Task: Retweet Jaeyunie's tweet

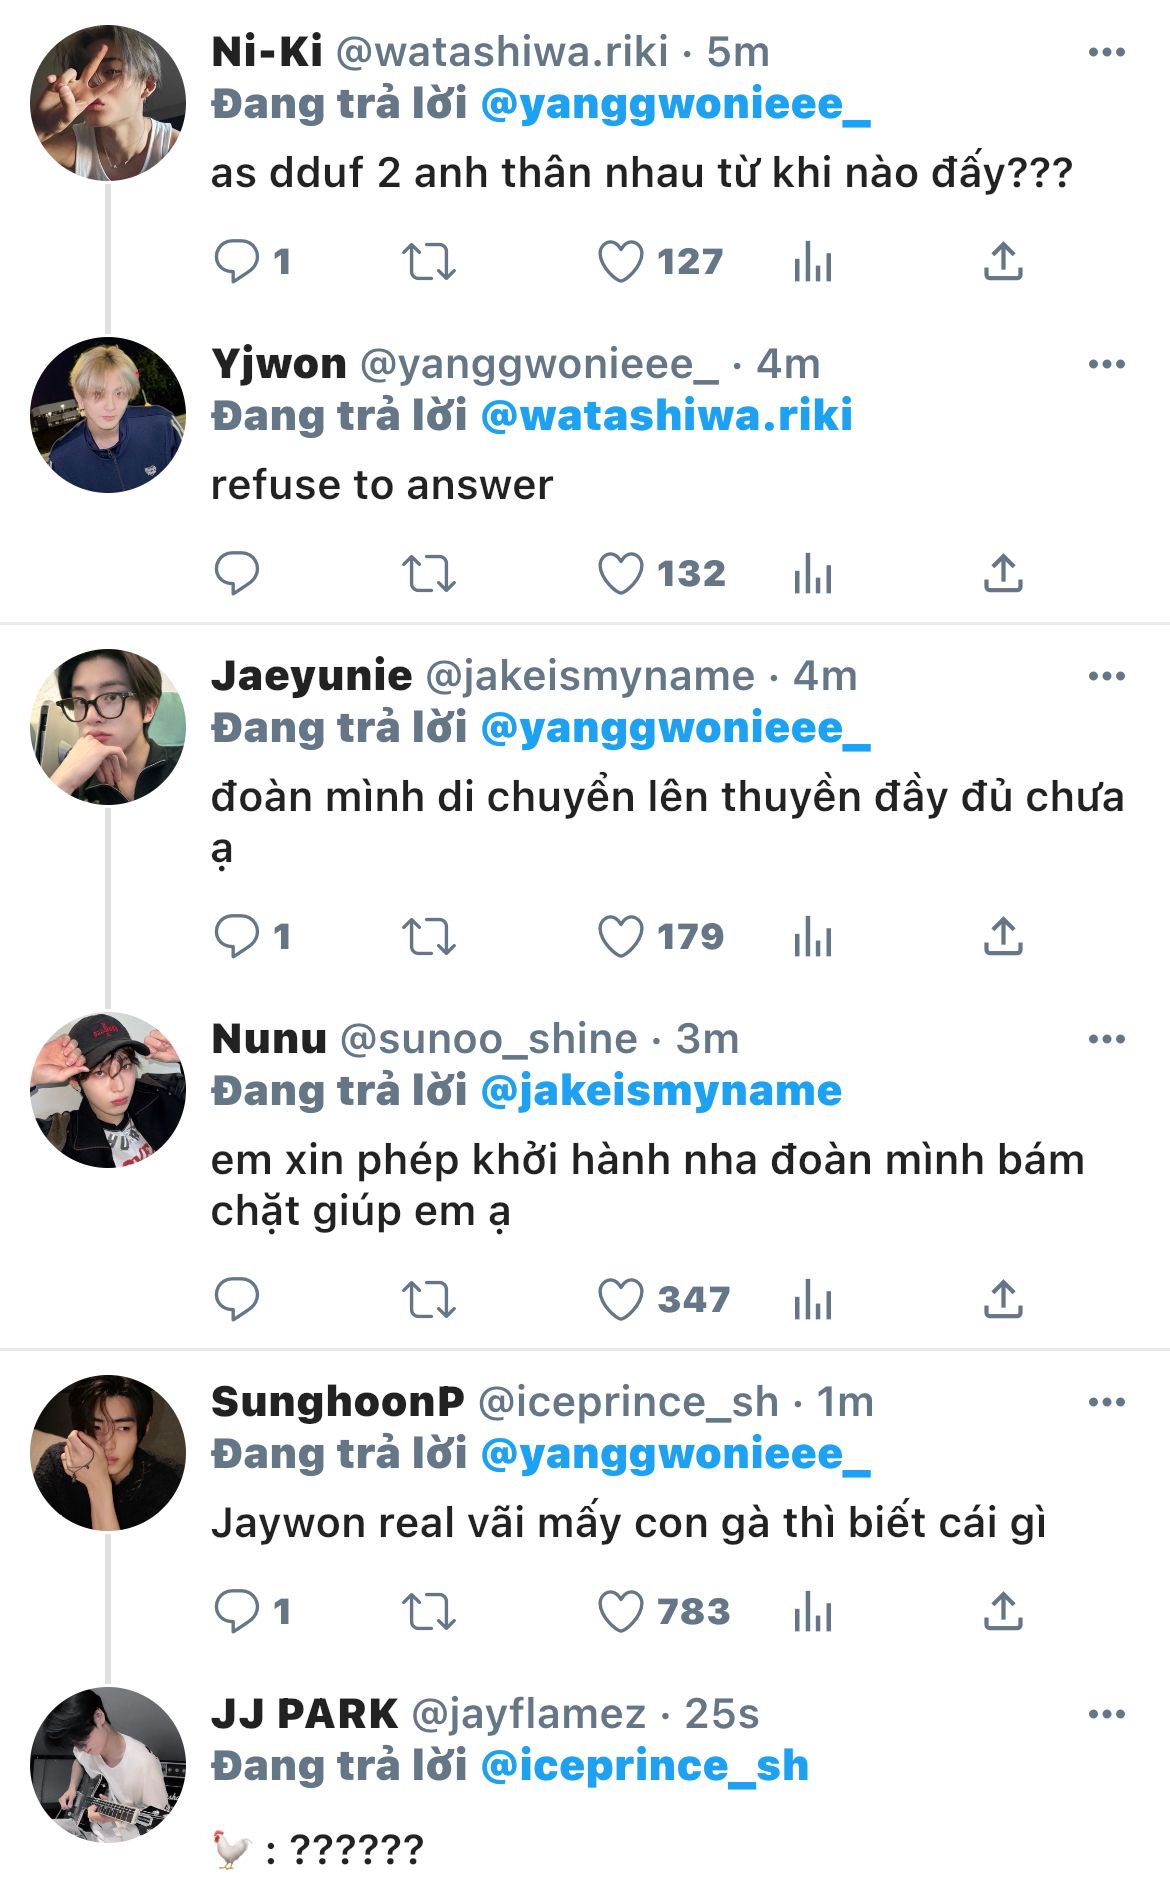Action: point(428,937)
